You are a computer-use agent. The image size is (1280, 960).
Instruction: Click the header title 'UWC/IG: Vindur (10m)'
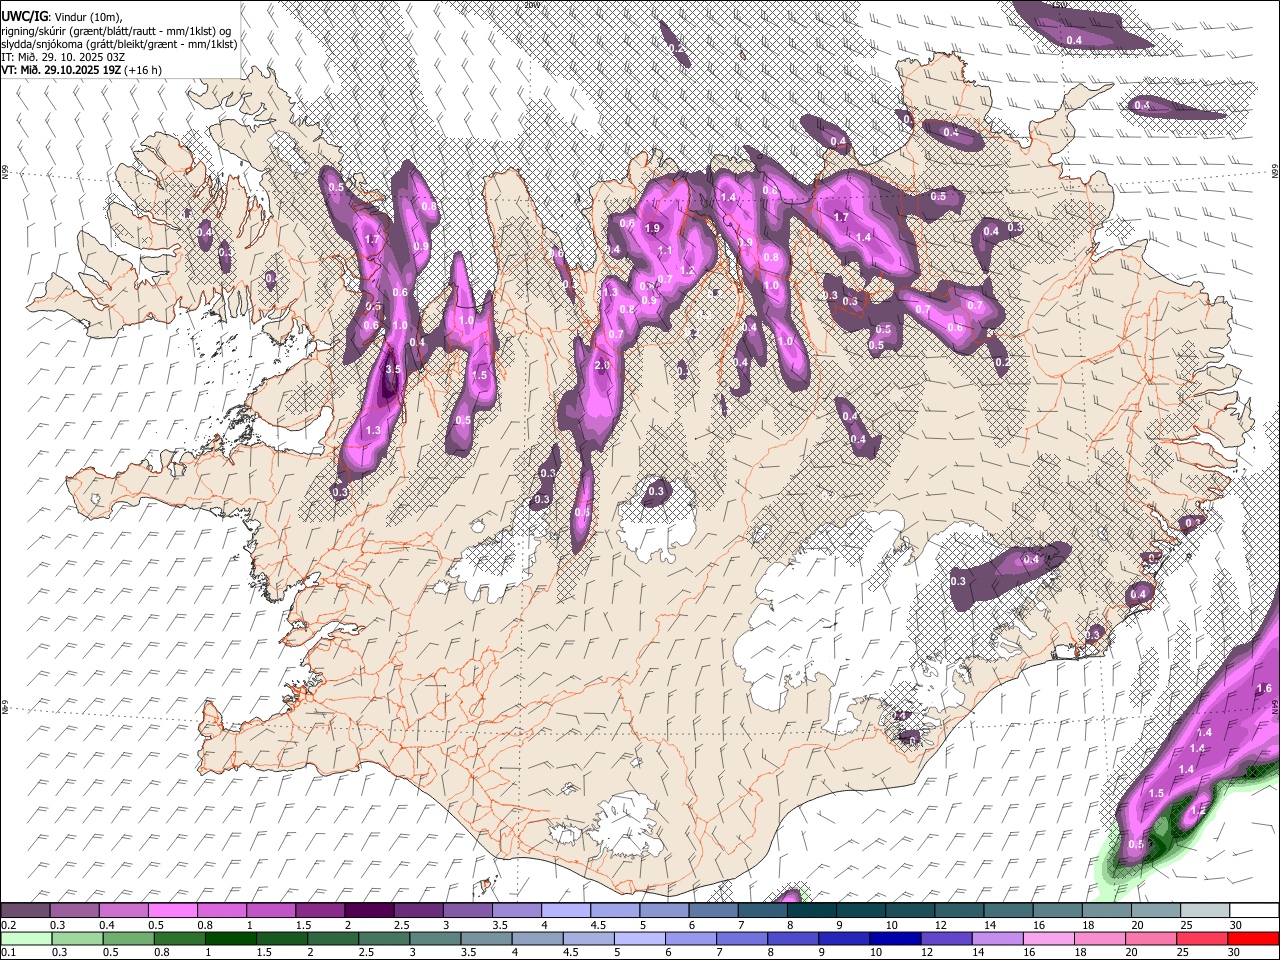point(61,16)
